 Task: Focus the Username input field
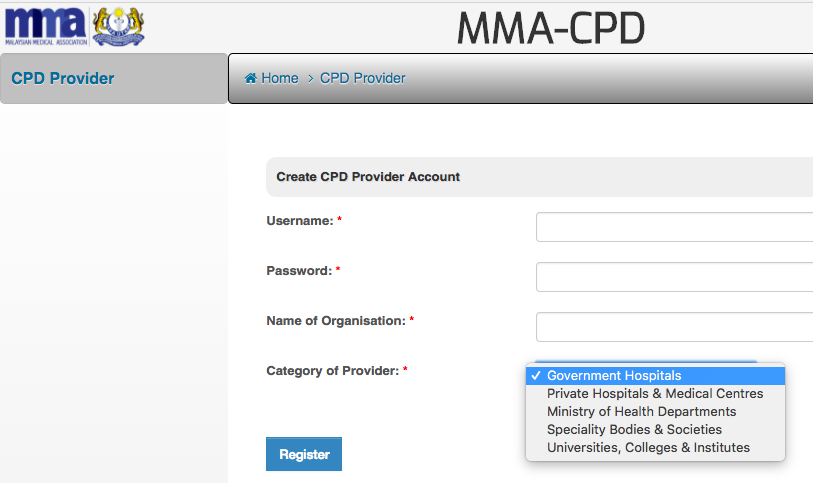[675, 227]
